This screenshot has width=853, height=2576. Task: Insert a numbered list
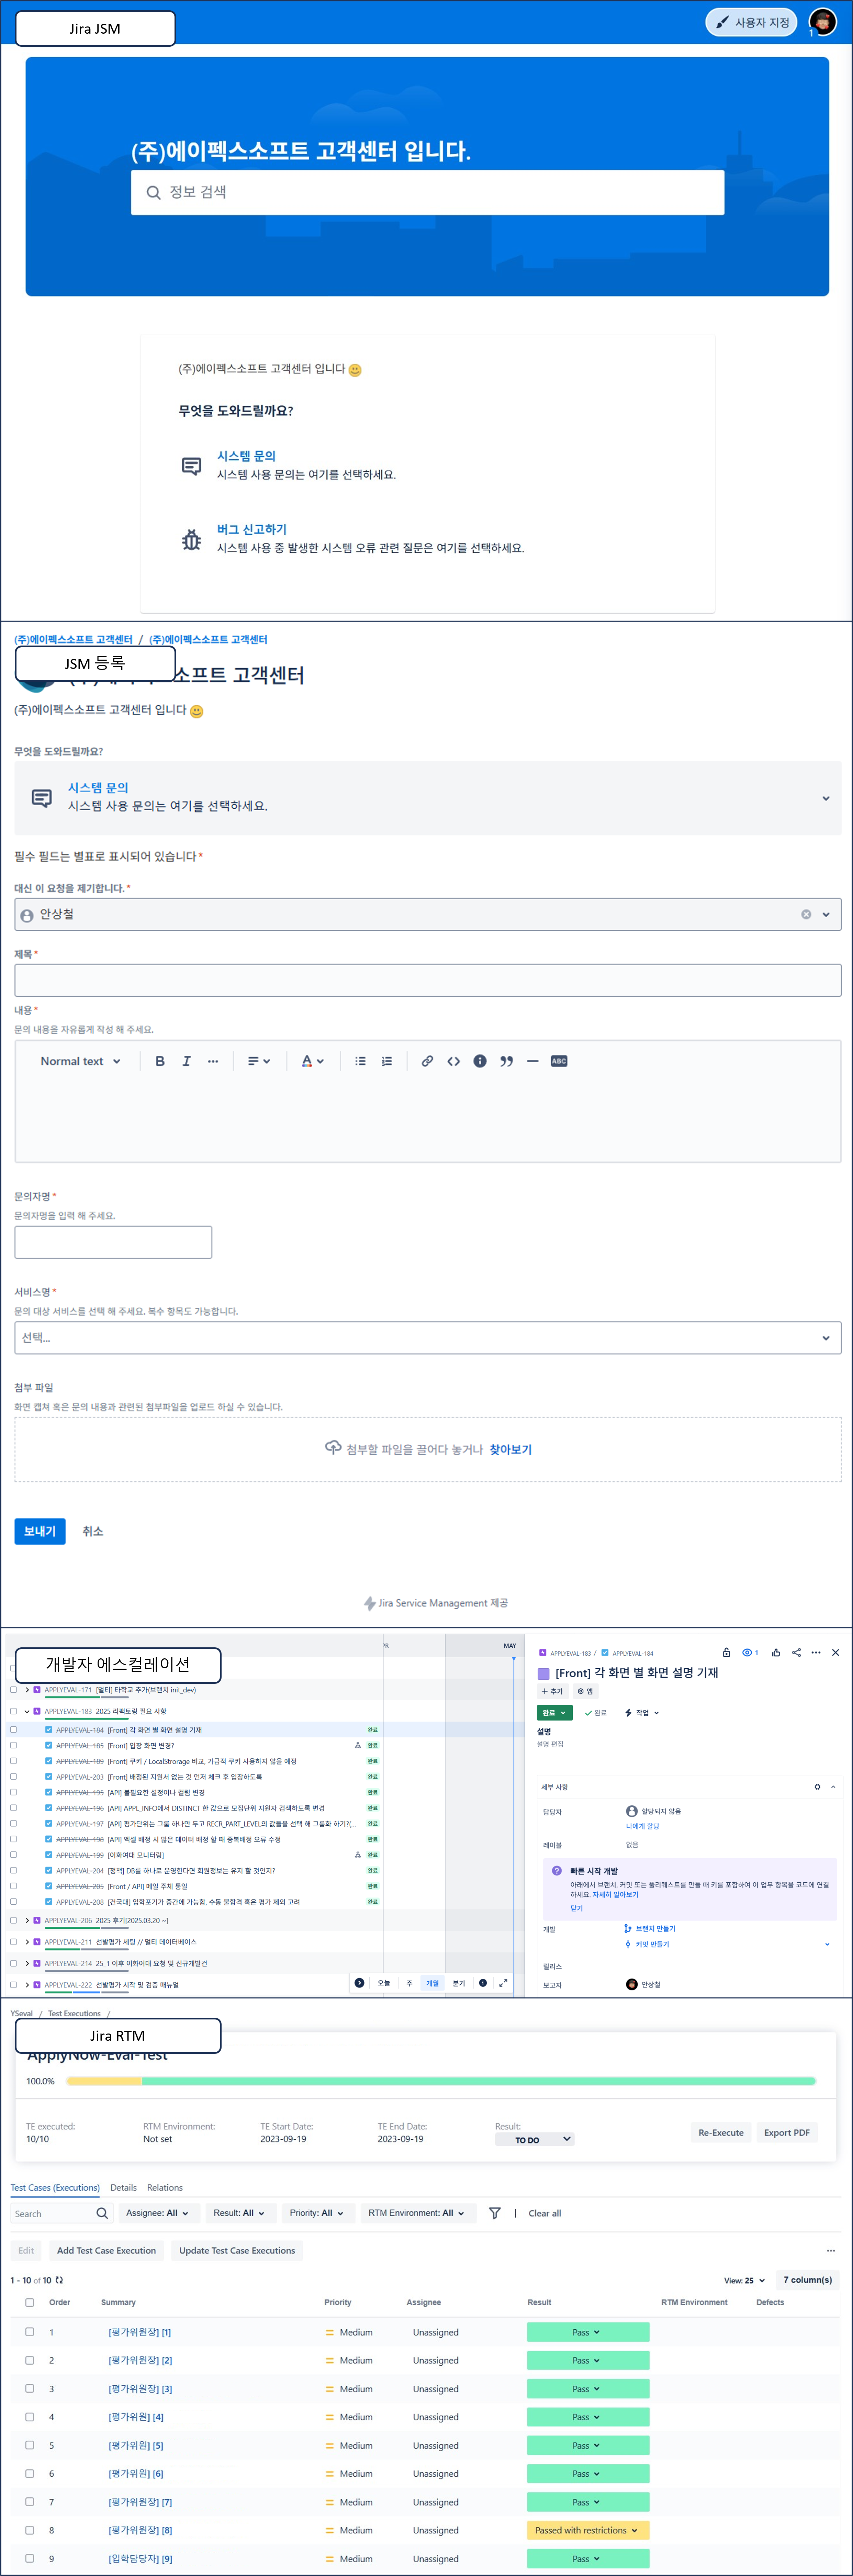click(387, 1061)
